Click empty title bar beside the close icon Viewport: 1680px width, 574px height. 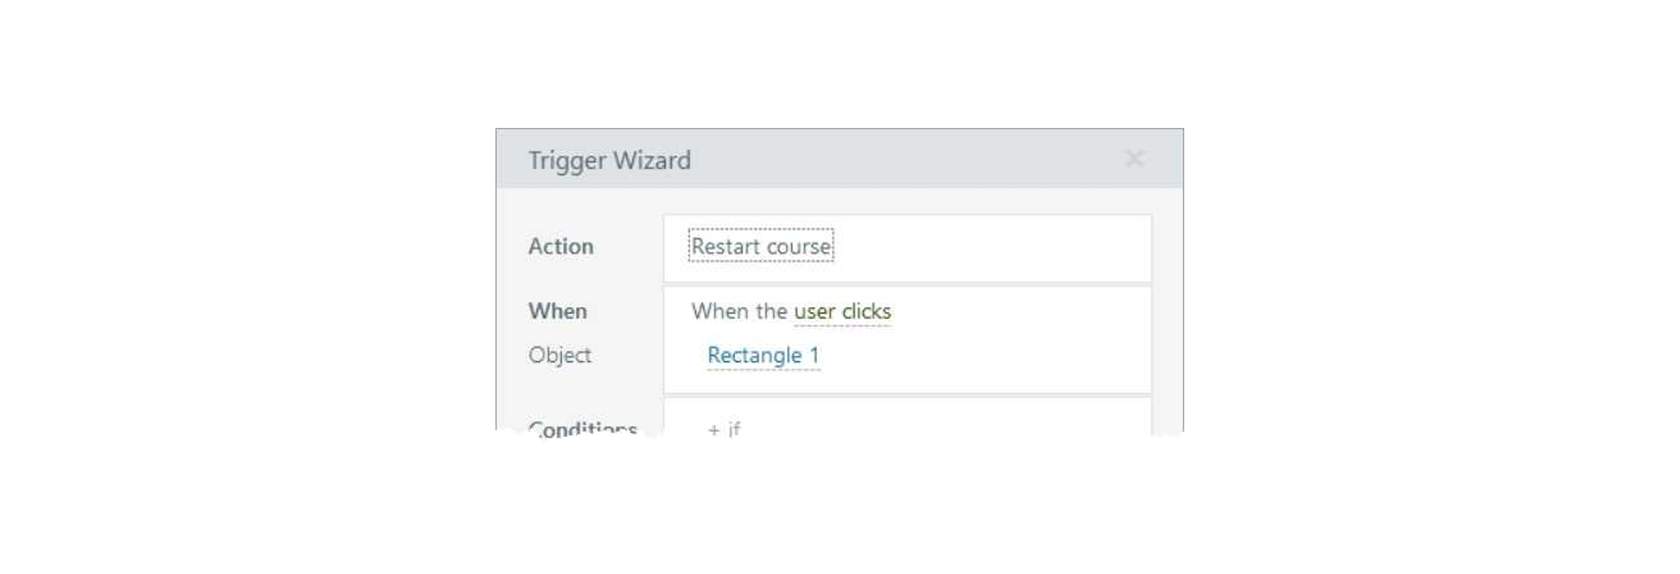click(900, 159)
